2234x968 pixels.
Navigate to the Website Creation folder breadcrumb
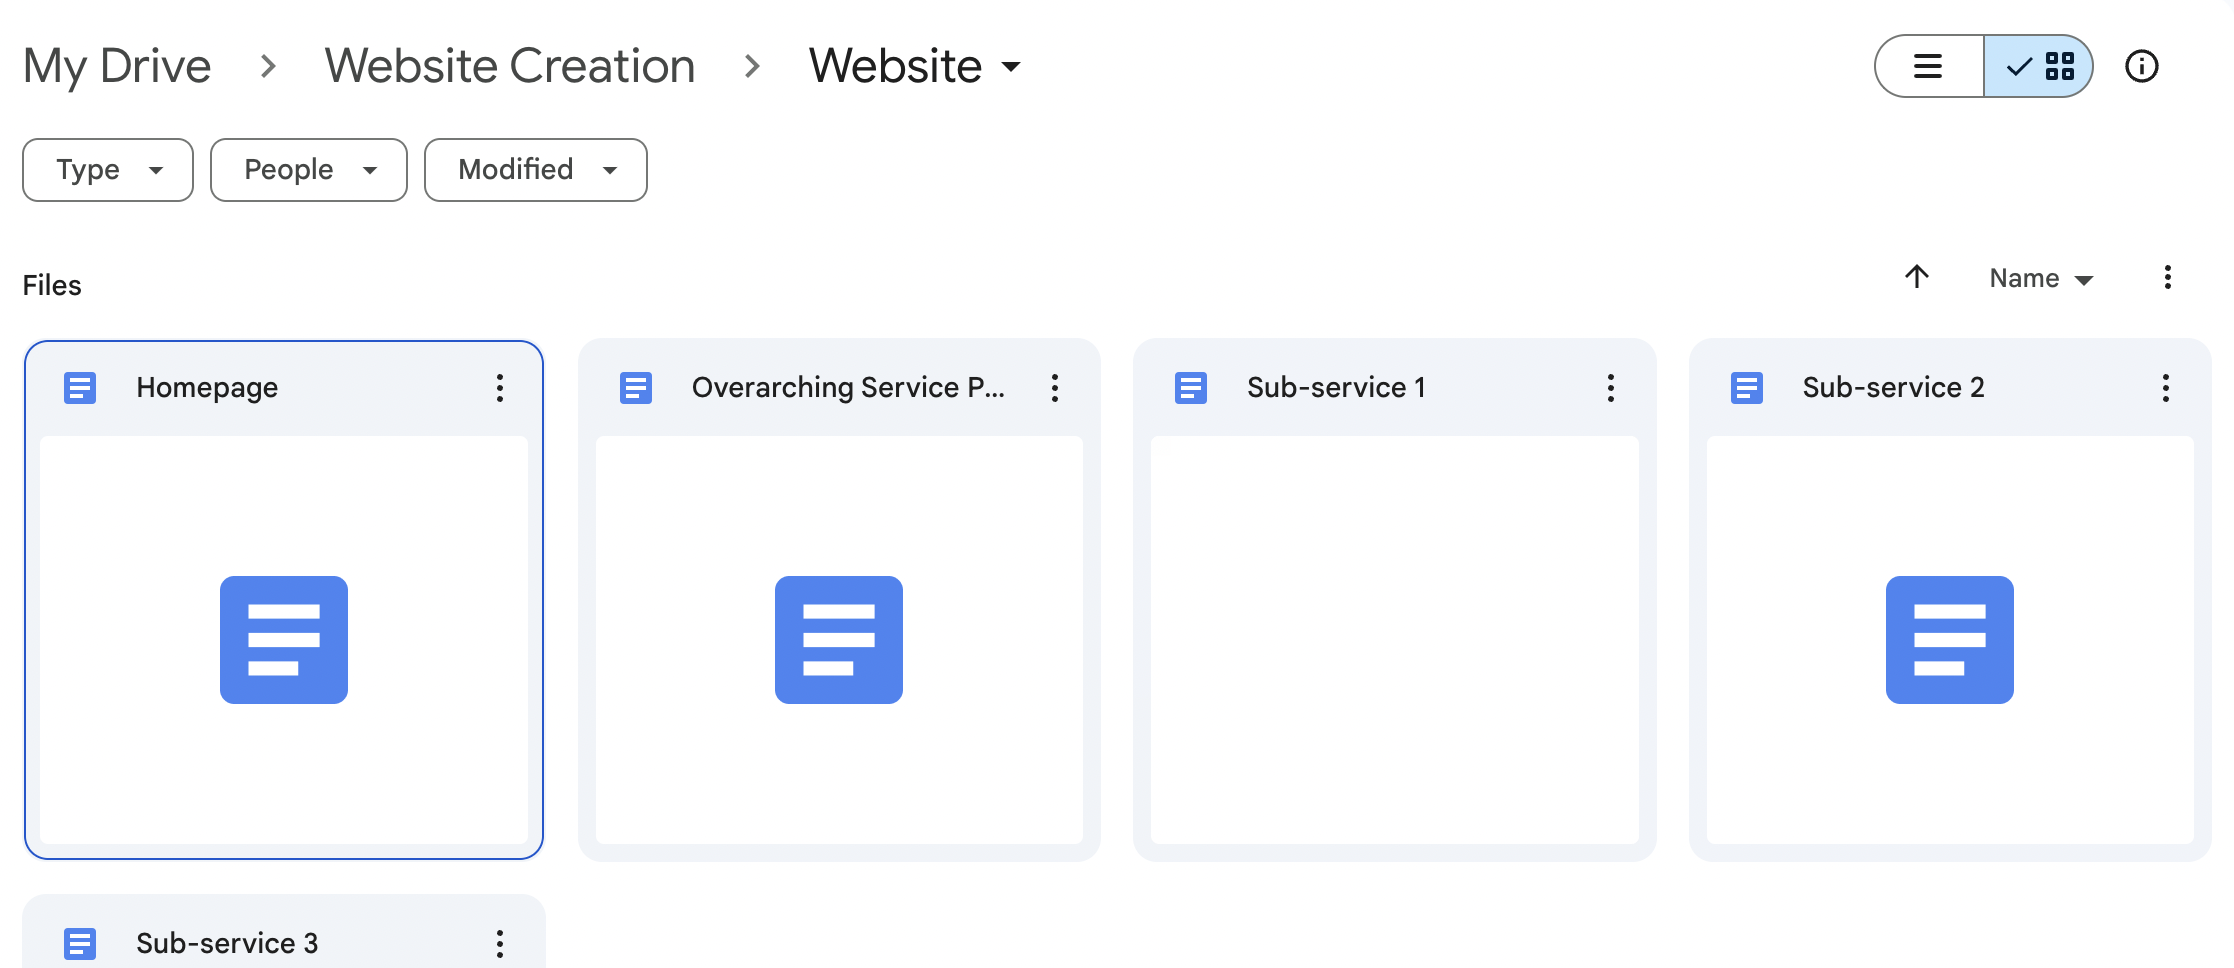(510, 66)
